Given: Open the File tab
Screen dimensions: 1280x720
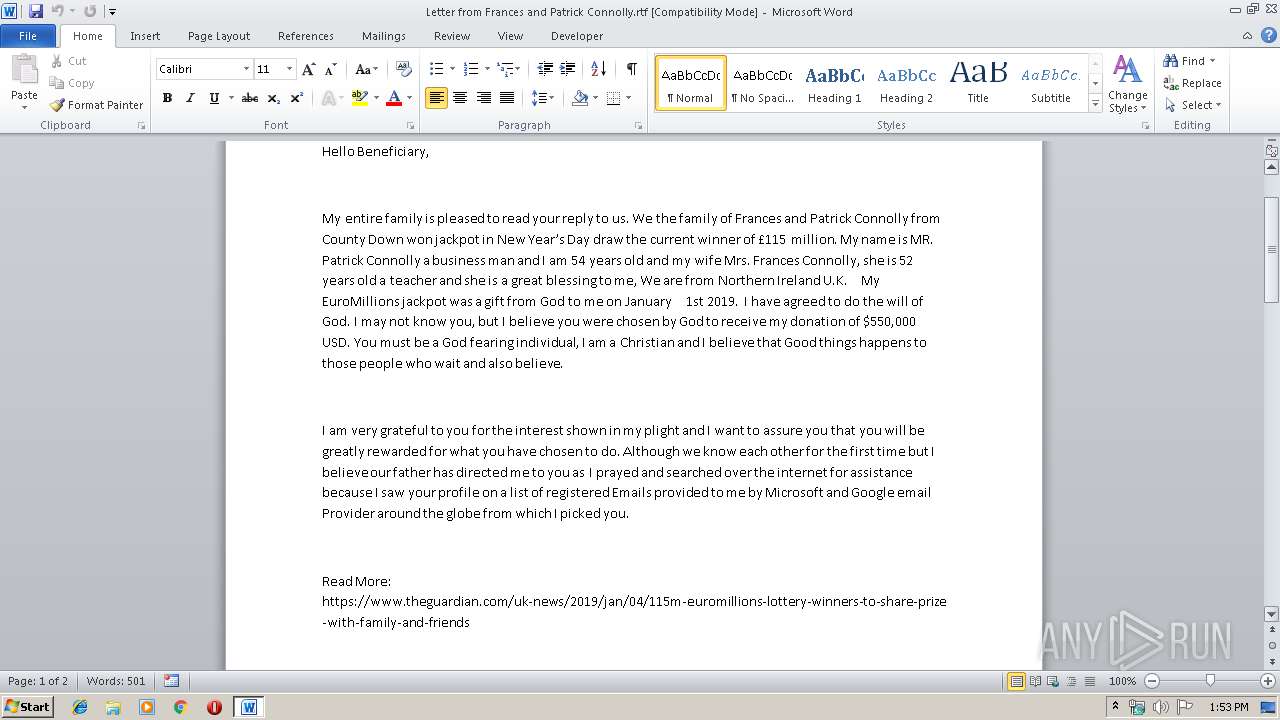Looking at the screenshot, I should coord(28,36).
